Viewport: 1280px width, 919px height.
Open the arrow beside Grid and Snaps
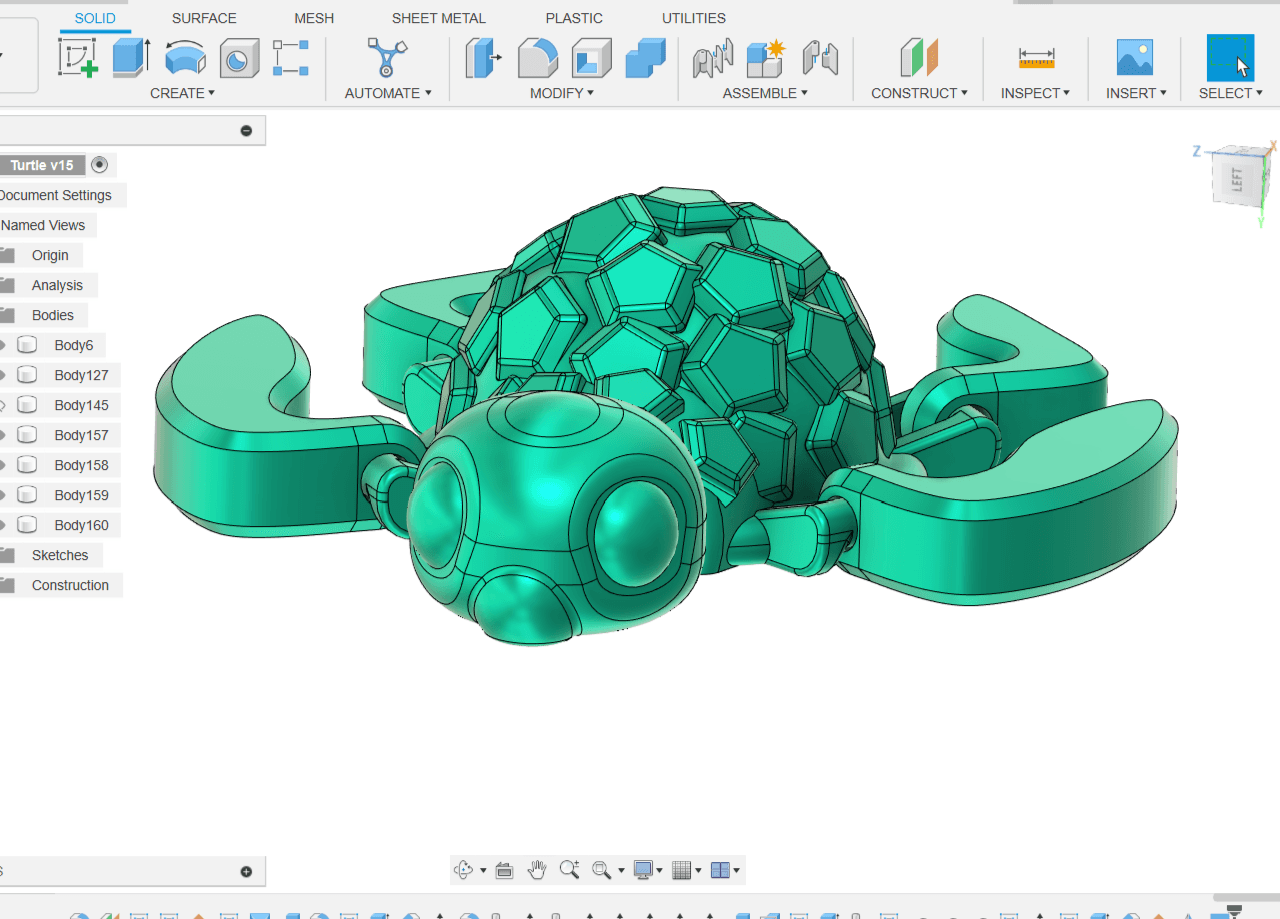click(698, 871)
